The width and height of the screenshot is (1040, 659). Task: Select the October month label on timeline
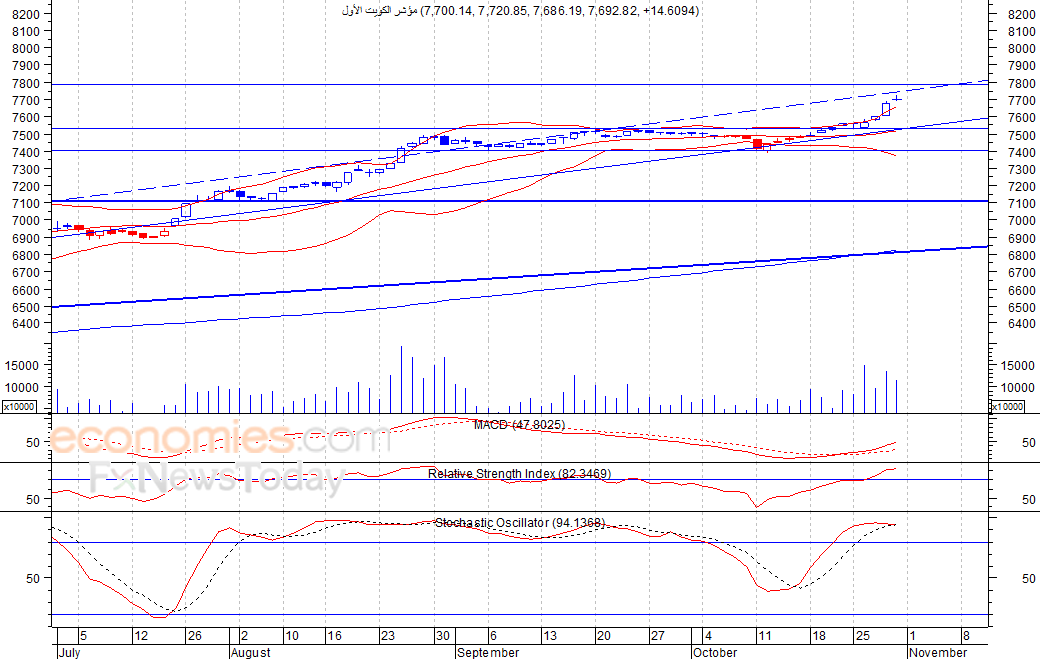click(x=715, y=652)
